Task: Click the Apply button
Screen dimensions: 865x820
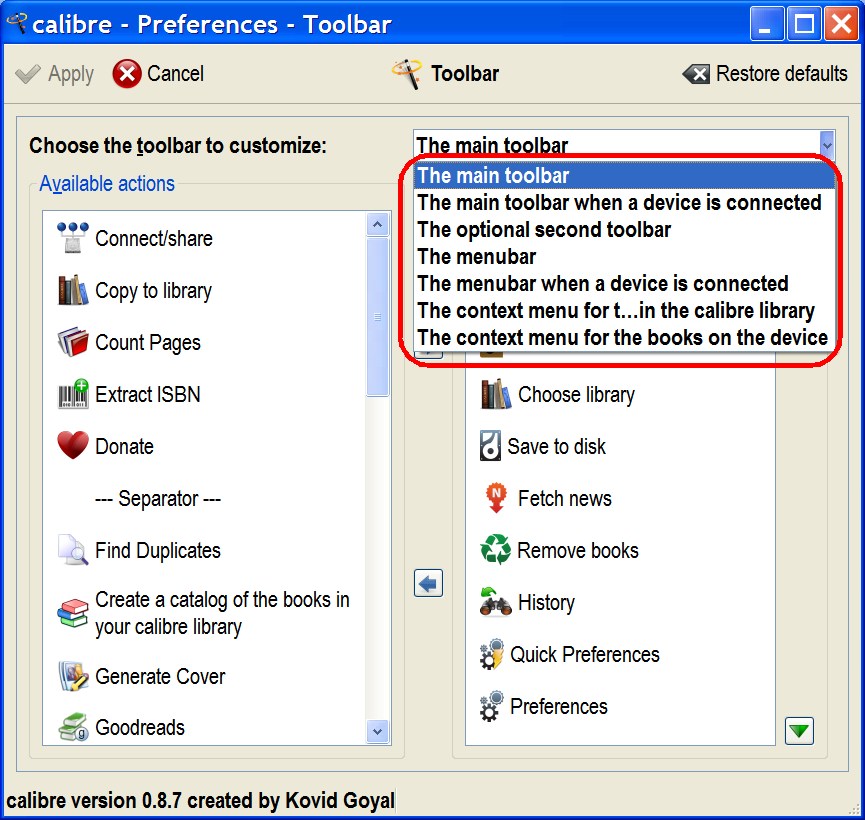Action: tap(55, 73)
